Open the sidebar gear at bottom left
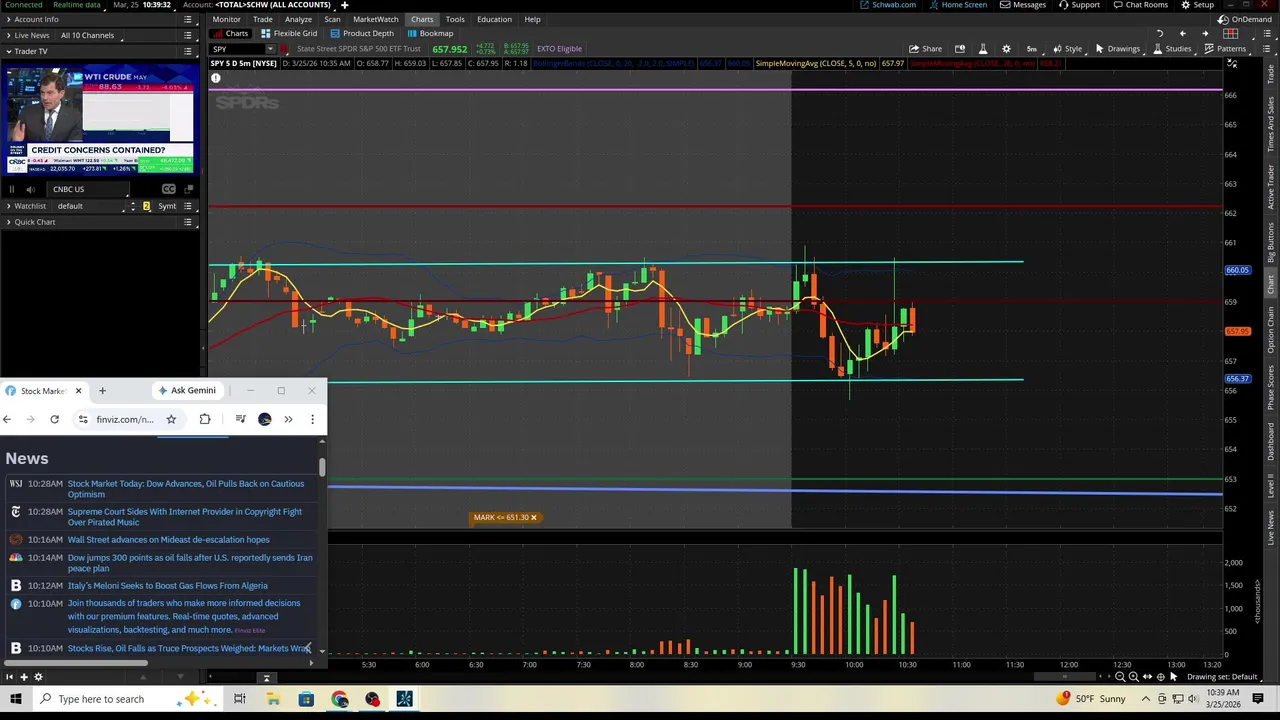Image resolution: width=1280 pixels, height=720 pixels. tap(39, 677)
